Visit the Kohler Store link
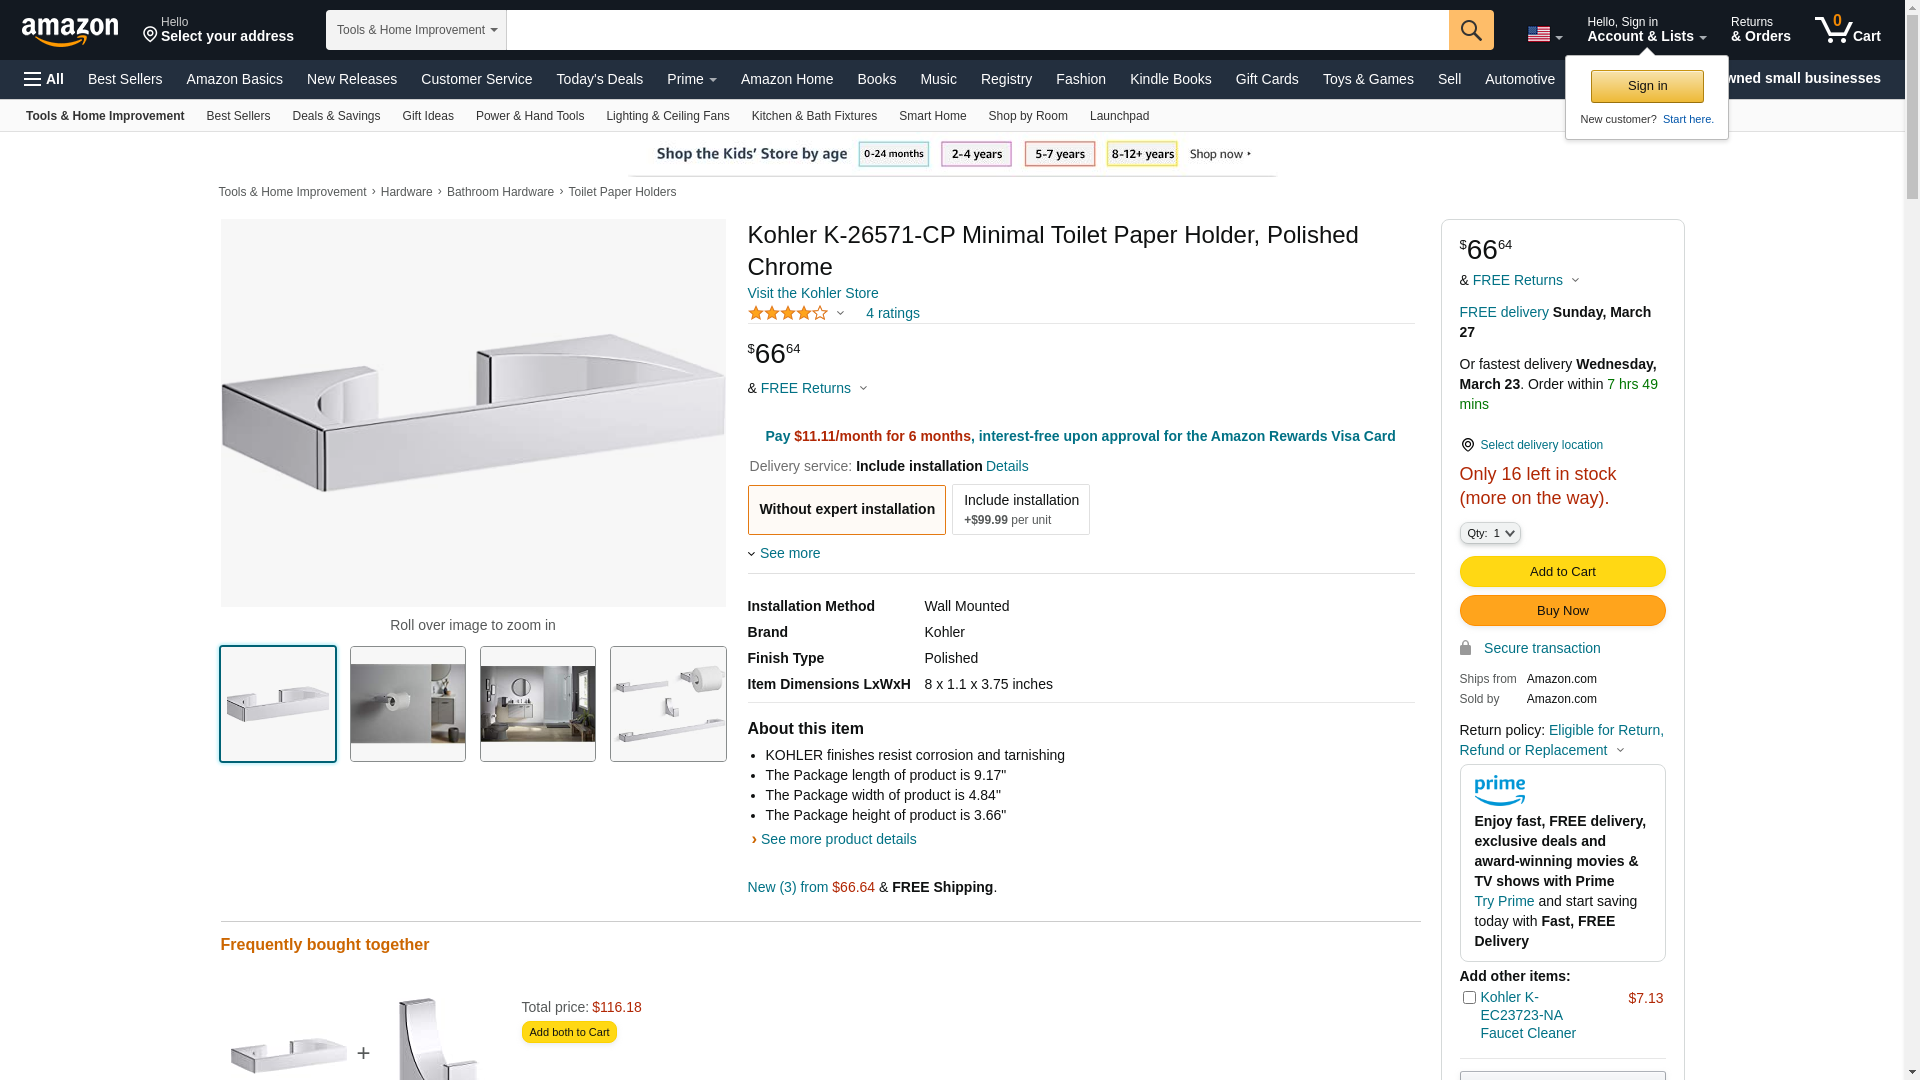 pos(812,293)
